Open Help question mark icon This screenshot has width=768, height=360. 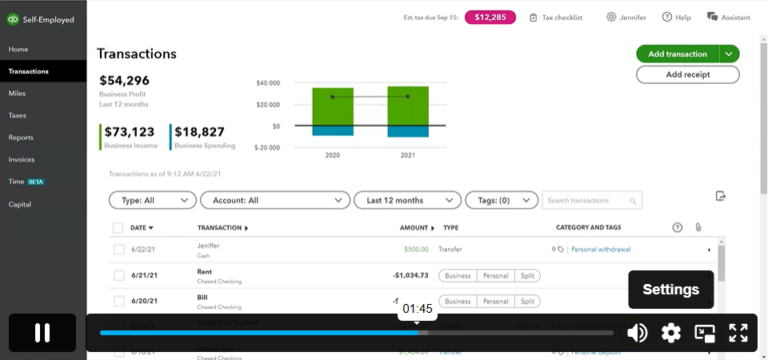click(x=667, y=17)
